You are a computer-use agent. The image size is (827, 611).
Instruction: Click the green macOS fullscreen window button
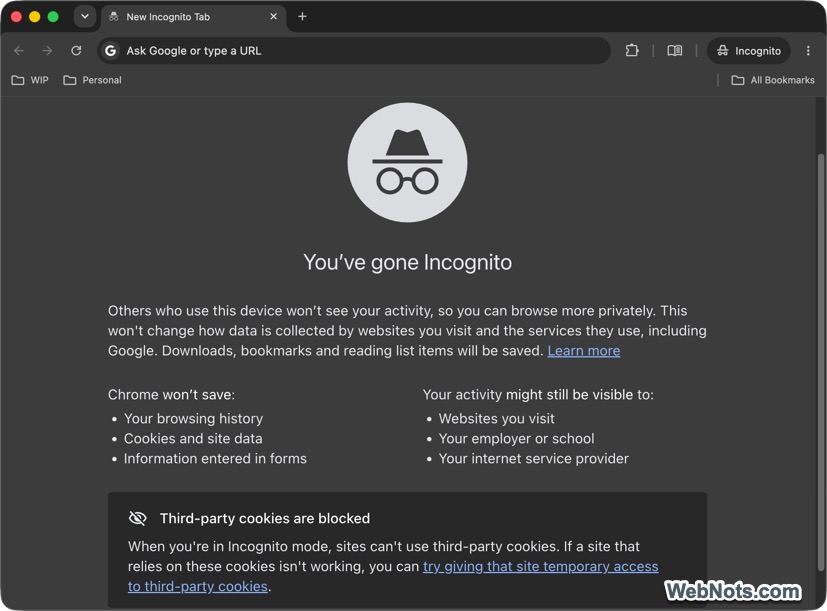pos(53,16)
